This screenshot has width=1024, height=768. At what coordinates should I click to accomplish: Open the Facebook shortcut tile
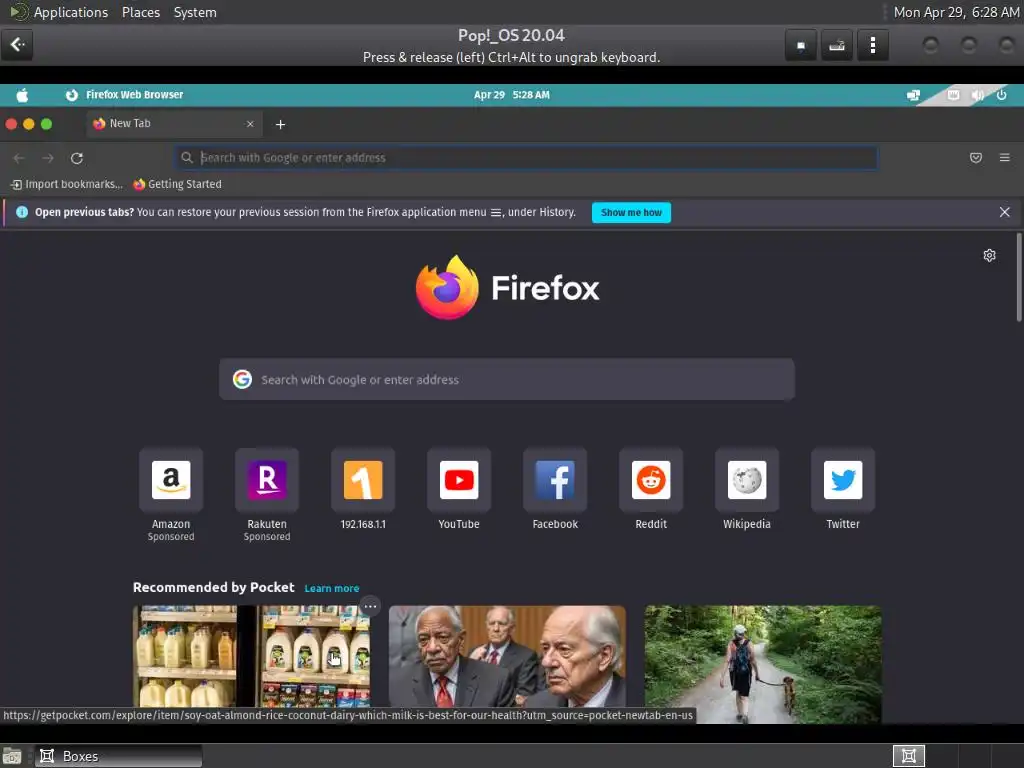(x=555, y=480)
